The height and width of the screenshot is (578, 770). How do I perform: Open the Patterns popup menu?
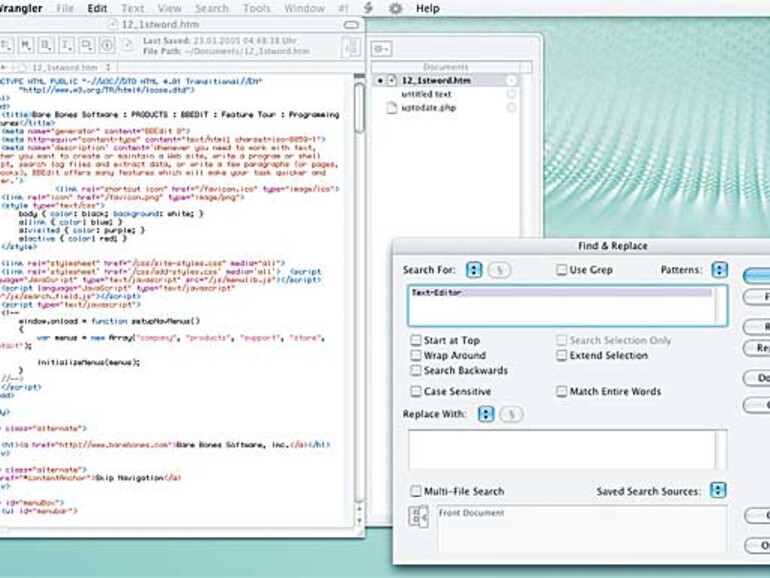point(719,270)
